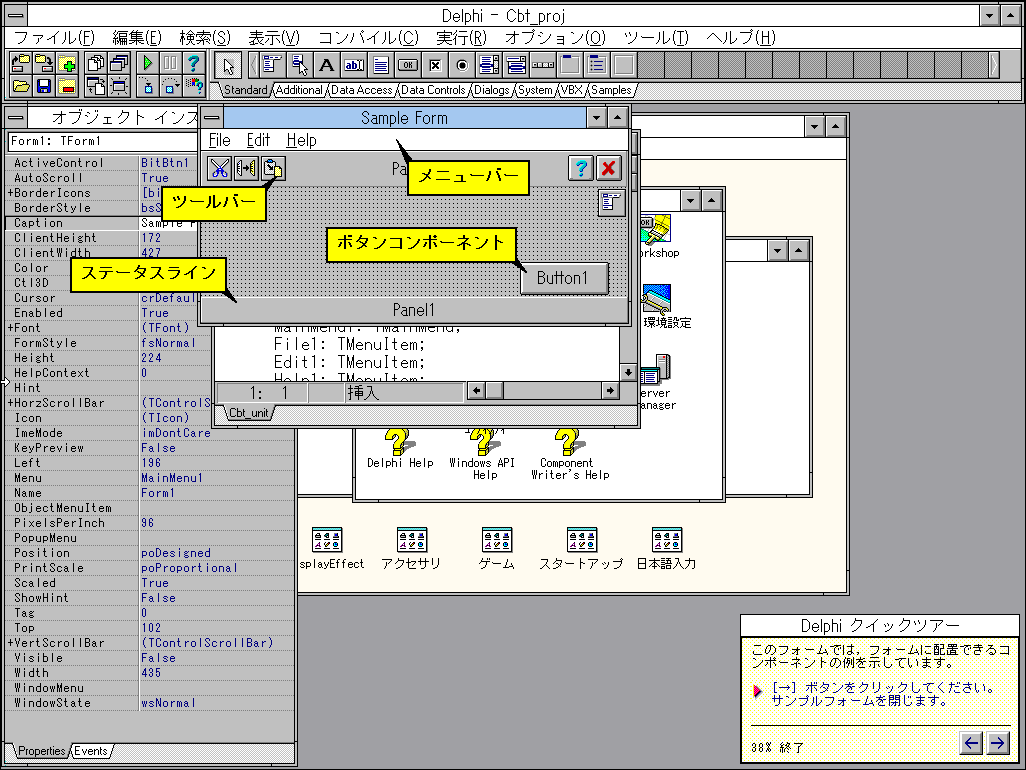Select the CheckBox component (X icon) on palette
The width and height of the screenshot is (1026, 770).
tap(435, 64)
